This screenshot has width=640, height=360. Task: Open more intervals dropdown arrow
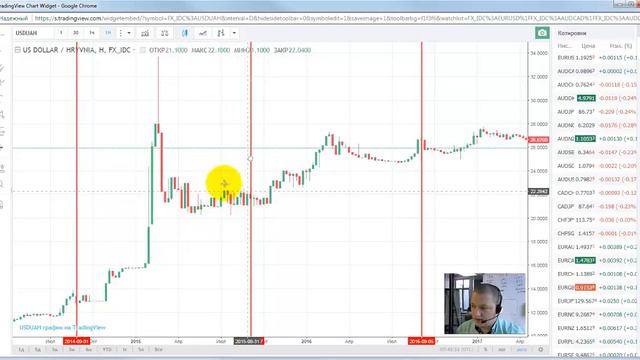[x=129, y=33]
